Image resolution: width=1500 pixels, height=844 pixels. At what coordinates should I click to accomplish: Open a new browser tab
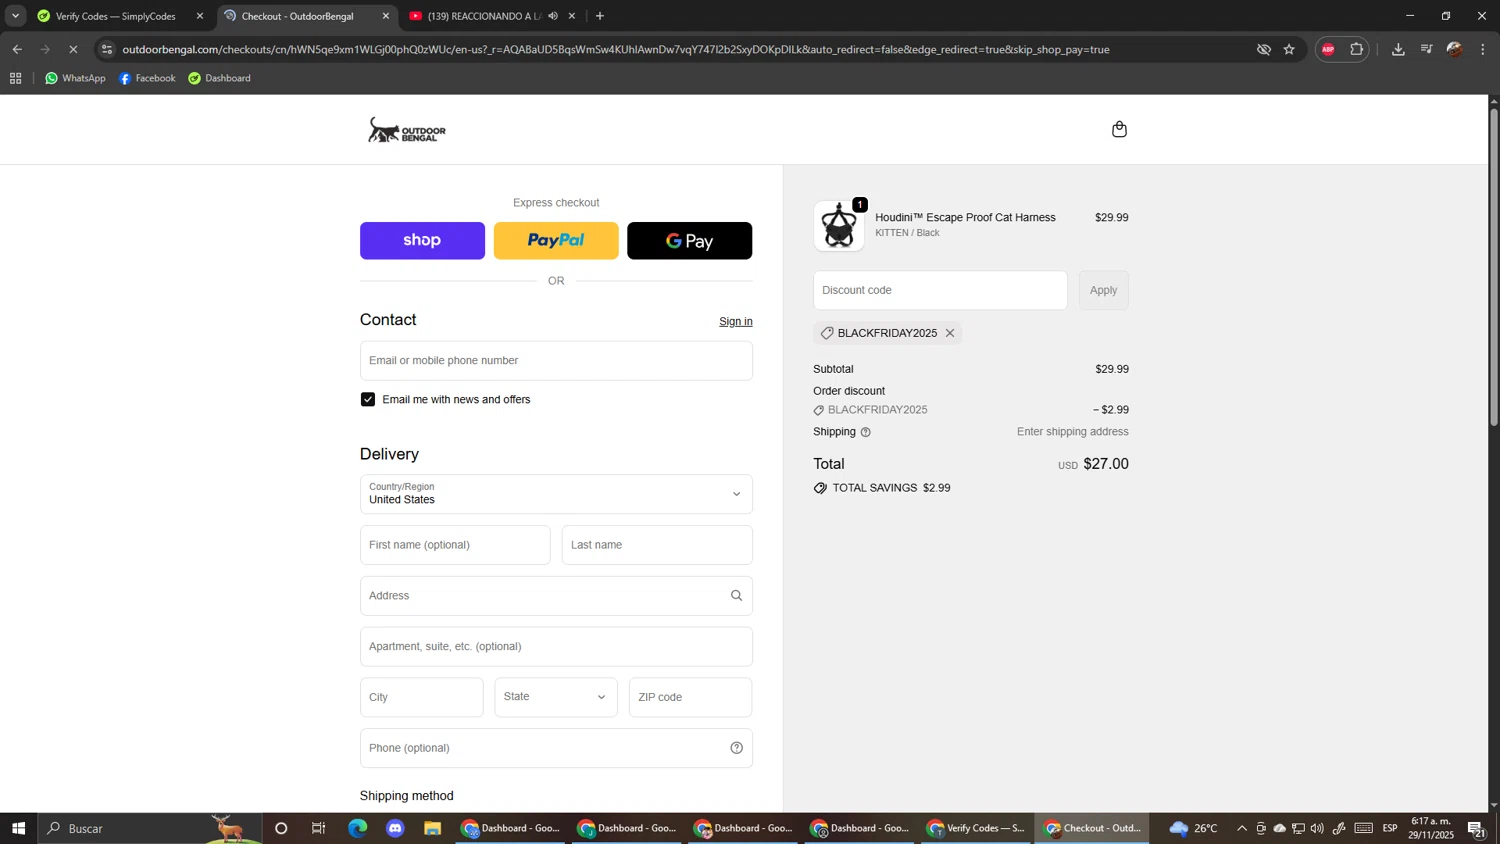[x=600, y=16]
